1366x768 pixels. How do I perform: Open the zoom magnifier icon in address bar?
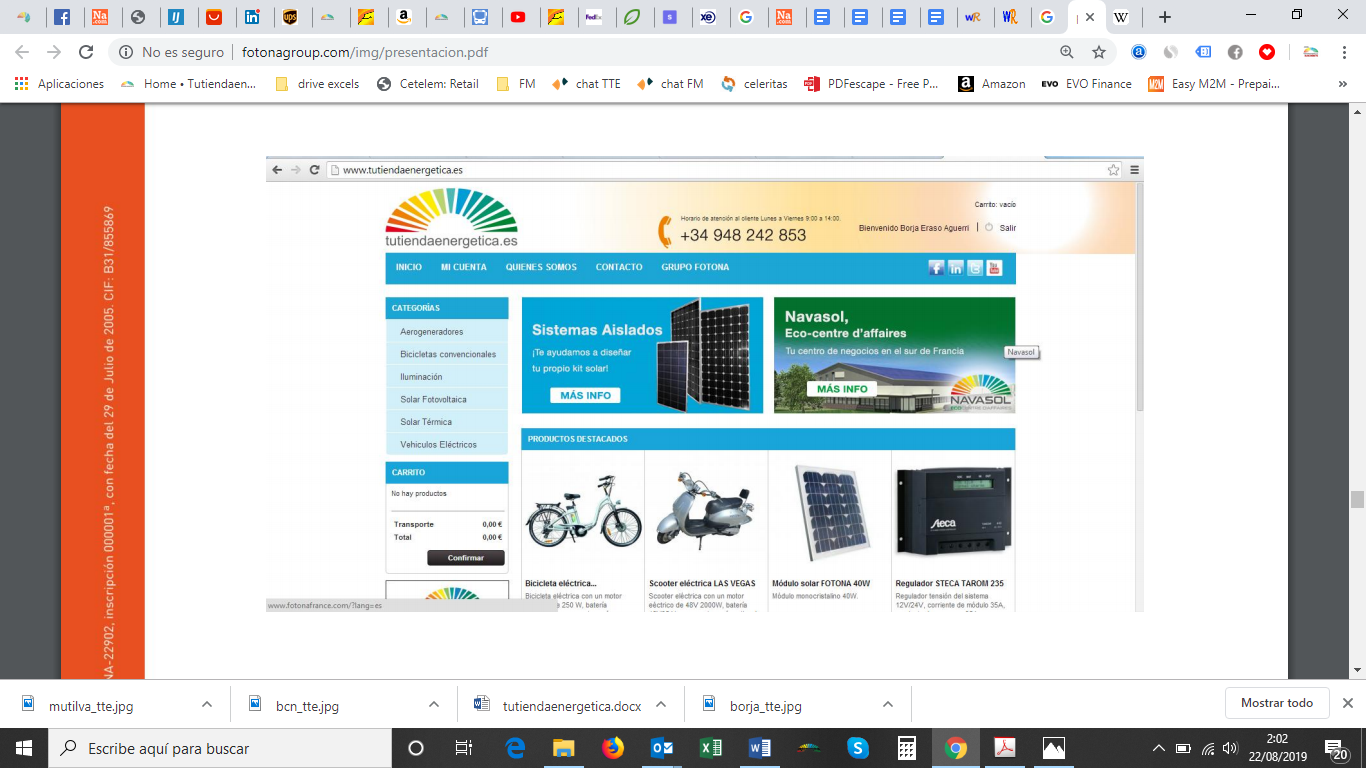1067,52
